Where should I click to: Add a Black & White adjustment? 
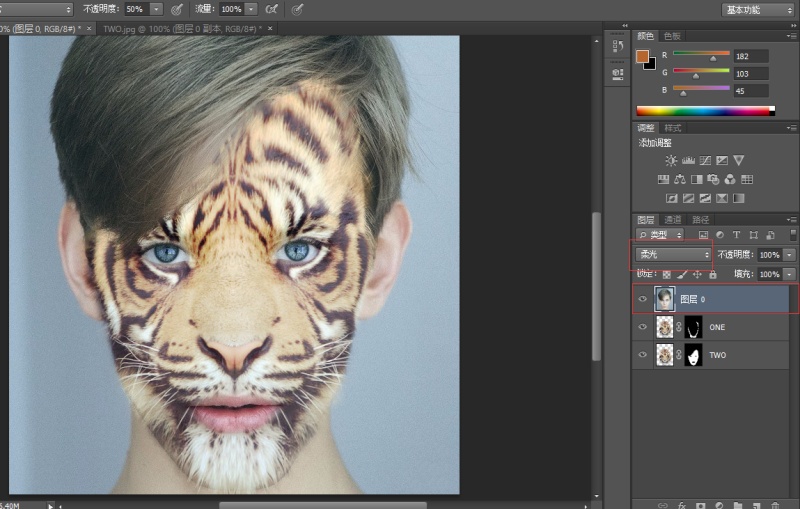pyautogui.click(x=696, y=180)
